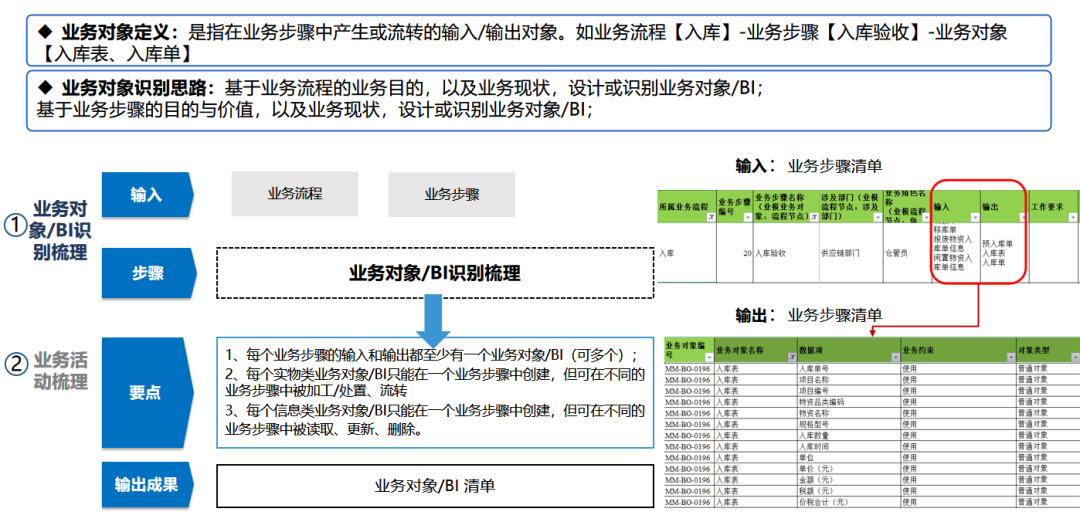The width and height of the screenshot is (1080, 522).
Task: Open the 涉及部门 column filter dropdown
Action: pos(877,217)
